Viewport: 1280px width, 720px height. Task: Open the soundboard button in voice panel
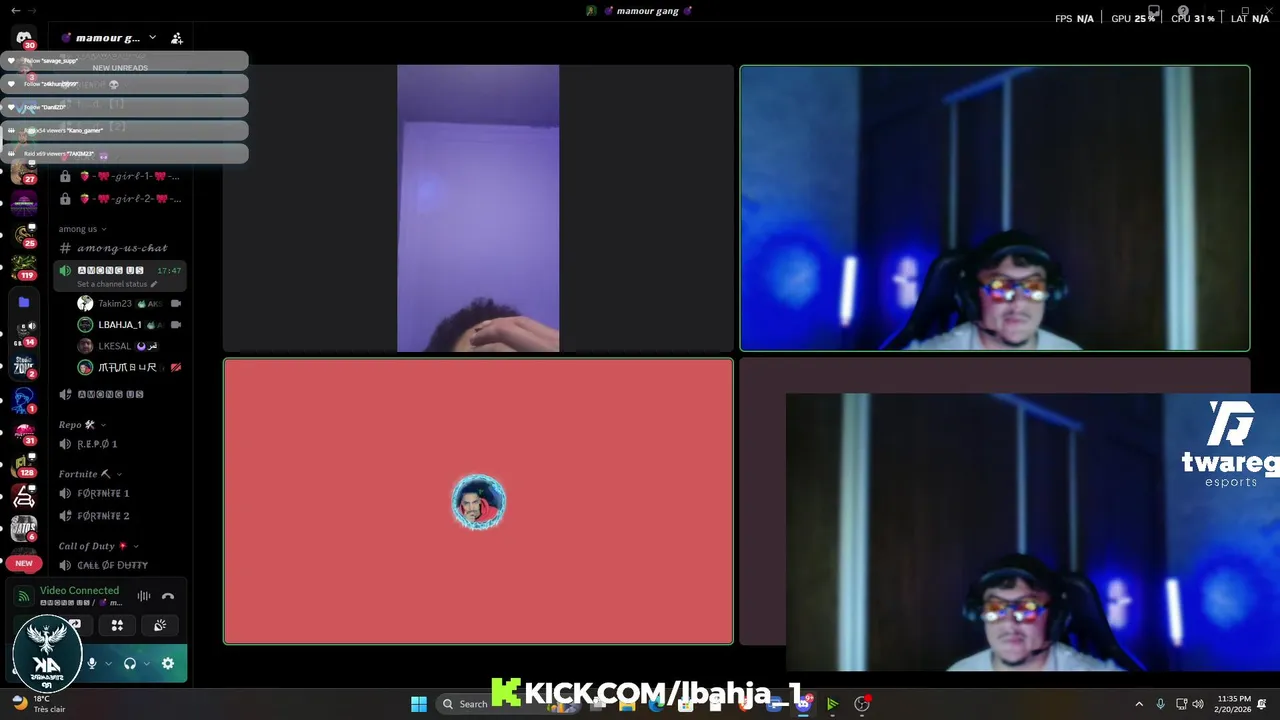[160, 625]
